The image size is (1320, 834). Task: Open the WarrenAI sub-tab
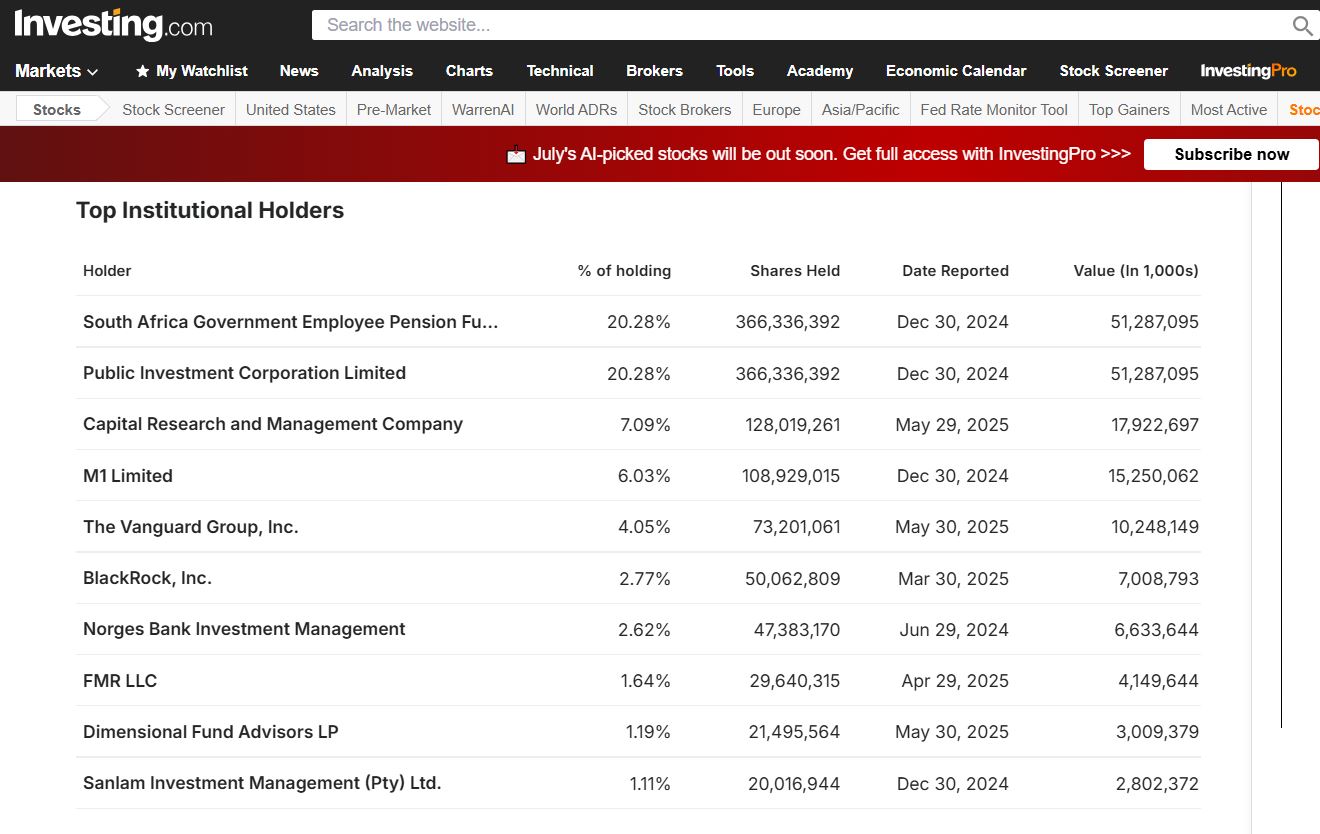(x=483, y=110)
